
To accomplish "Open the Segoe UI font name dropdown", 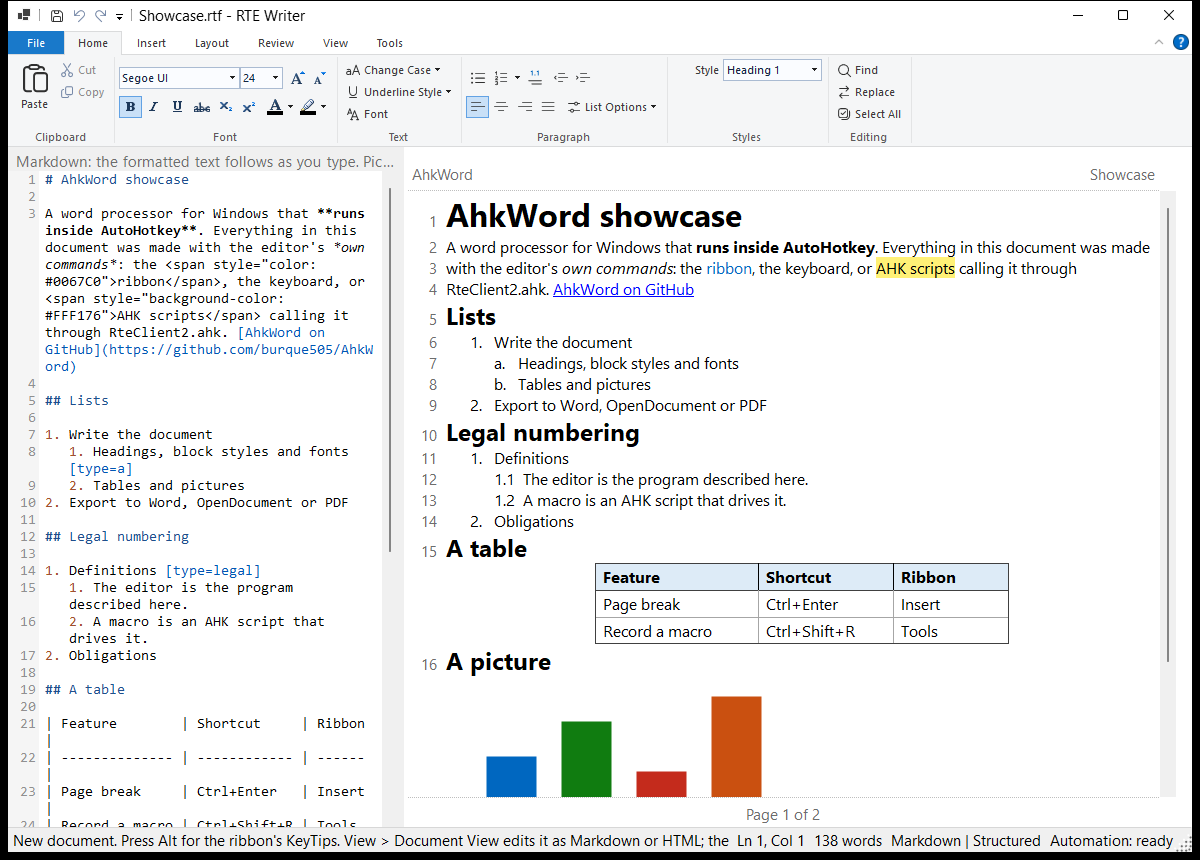I will [232, 78].
